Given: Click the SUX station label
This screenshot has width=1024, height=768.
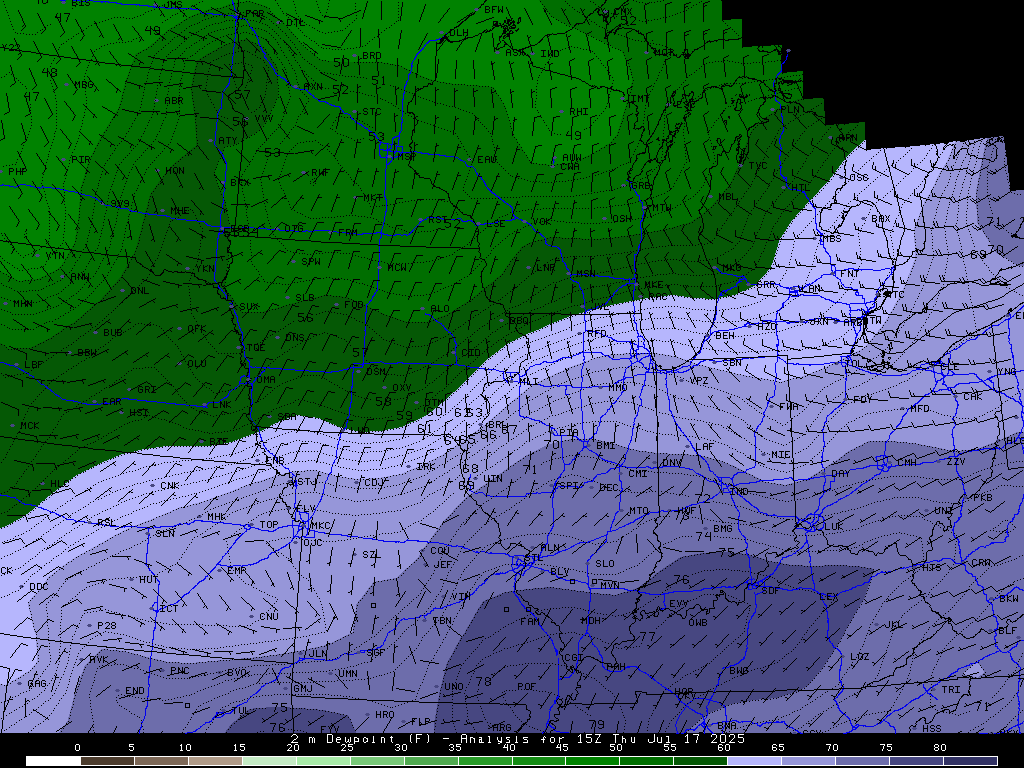Looking at the screenshot, I should (x=249, y=306).
